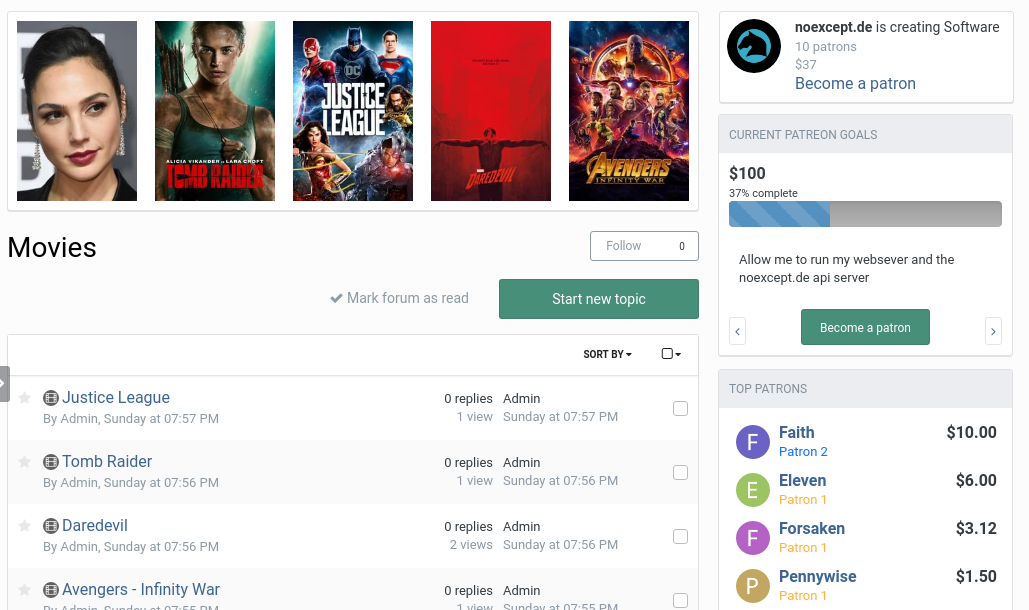Click the '10 patrons' count text
1029x610 pixels.
[825, 47]
